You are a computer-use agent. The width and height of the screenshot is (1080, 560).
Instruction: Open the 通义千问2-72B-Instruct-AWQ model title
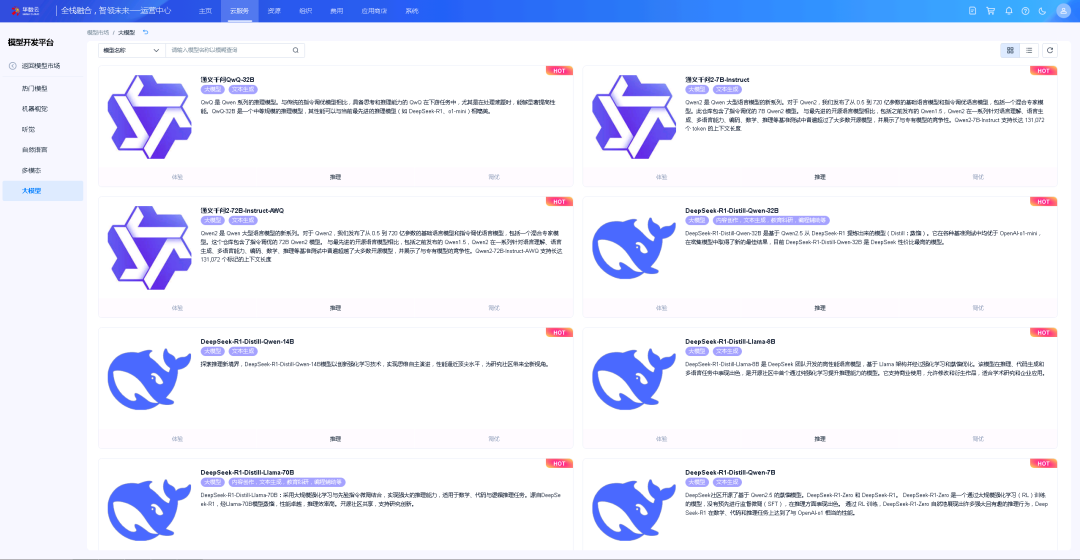[x=242, y=211]
